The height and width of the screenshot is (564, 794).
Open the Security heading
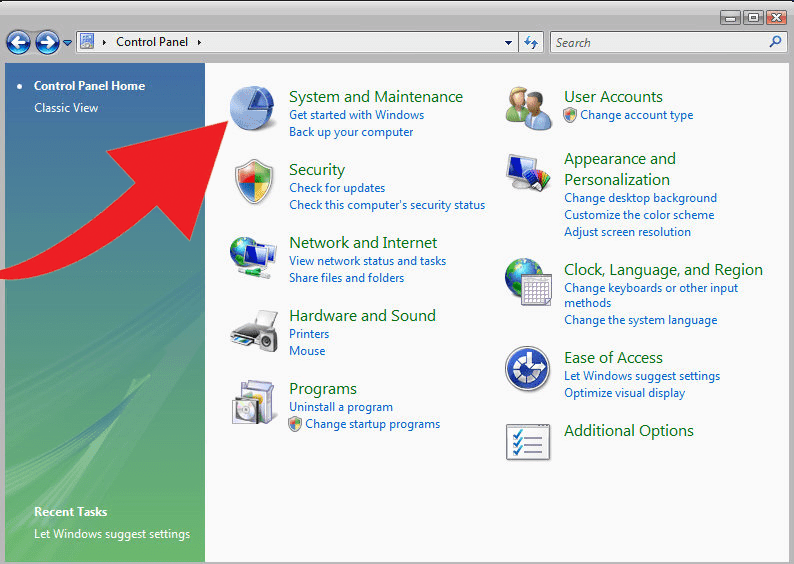click(317, 170)
